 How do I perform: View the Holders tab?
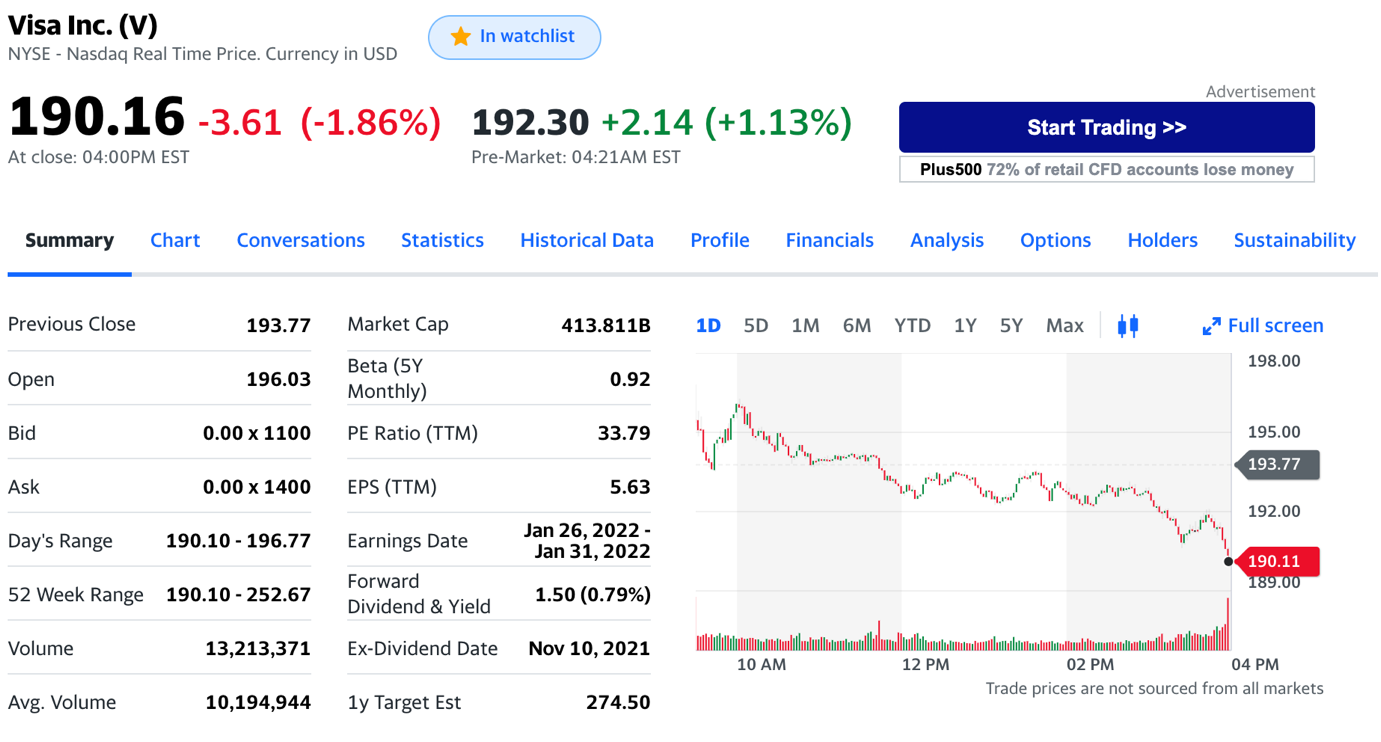click(x=1162, y=240)
